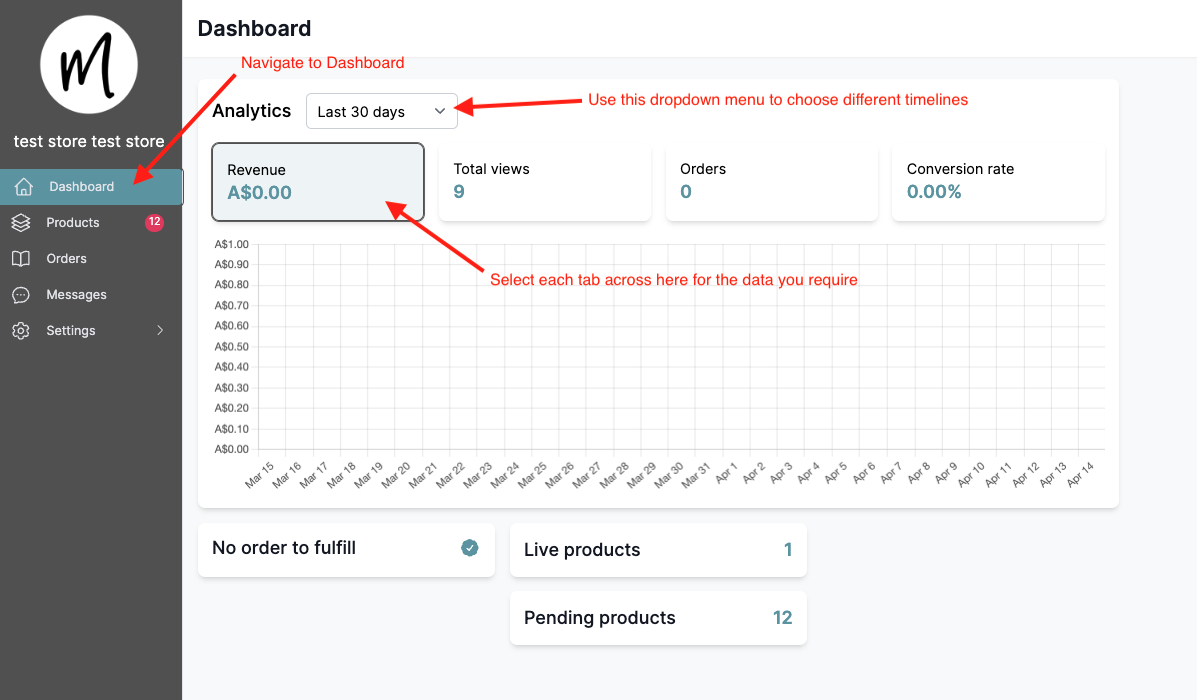Screen dimensions: 1197x700
Task: Select the Conversion rate tab
Action: 998,182
